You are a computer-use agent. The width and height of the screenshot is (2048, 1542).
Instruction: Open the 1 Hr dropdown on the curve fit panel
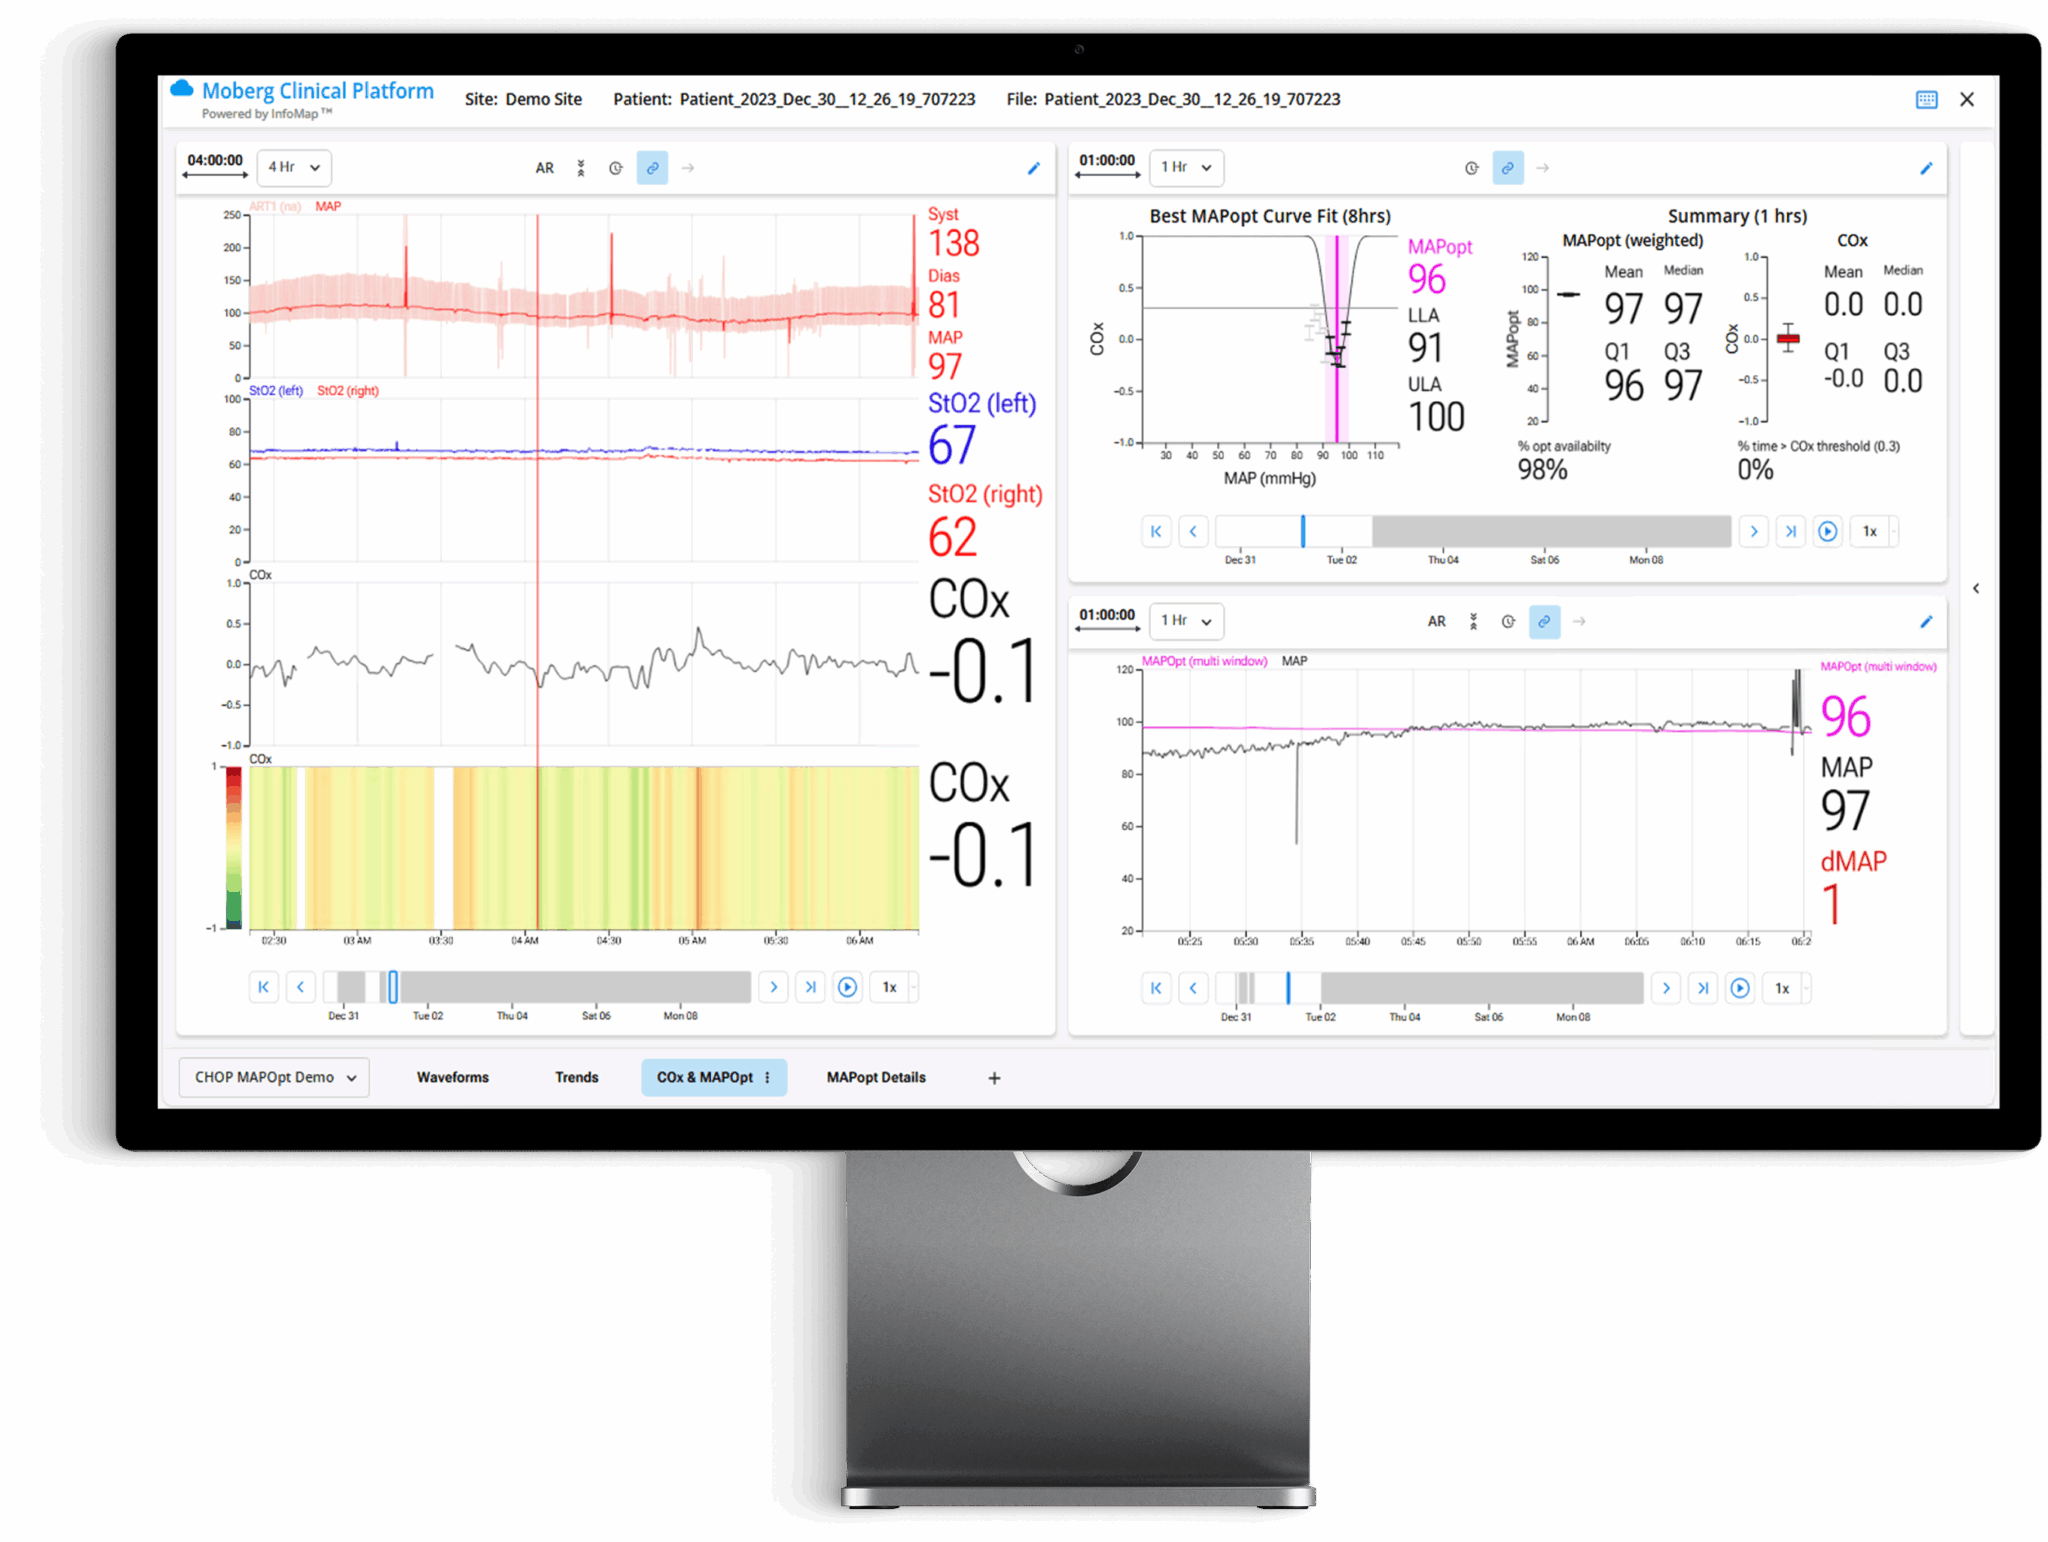pyautogui.click(x=1186, y=168)
